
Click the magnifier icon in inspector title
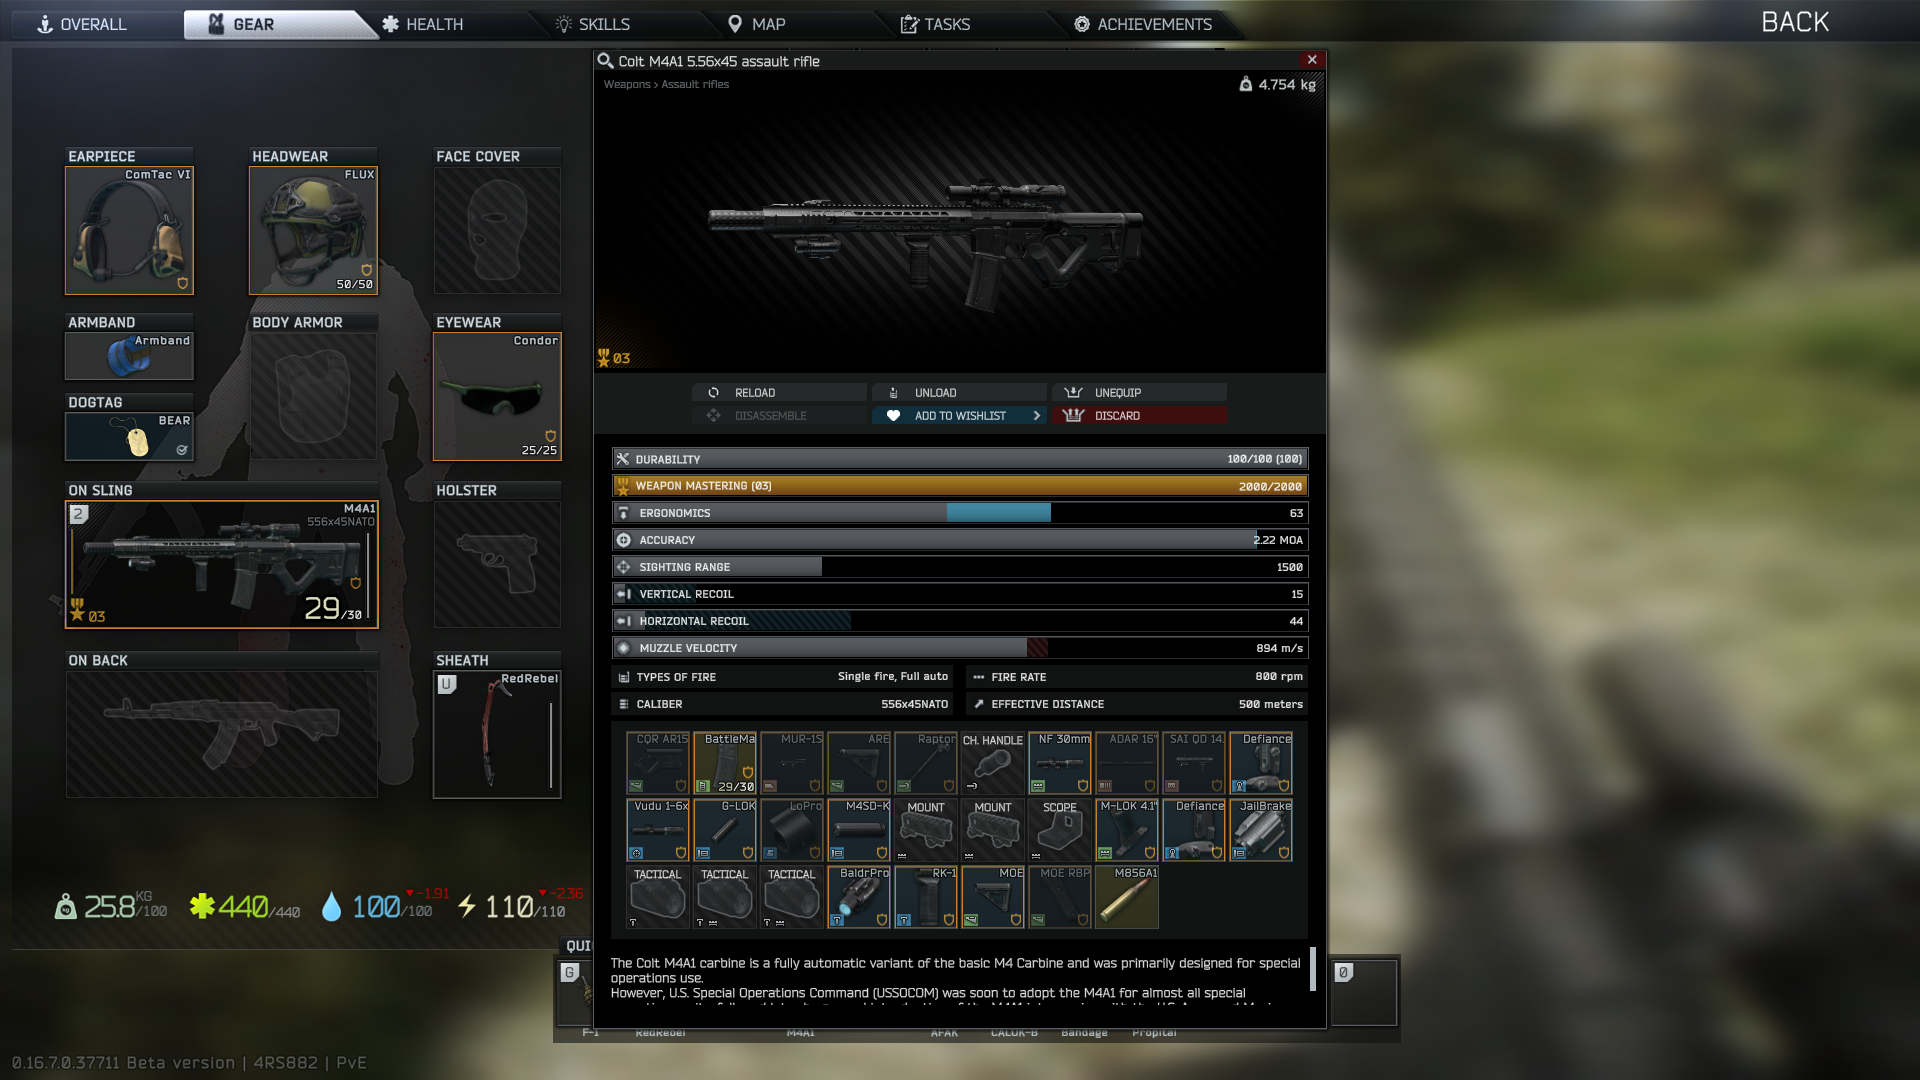(605, 61)
